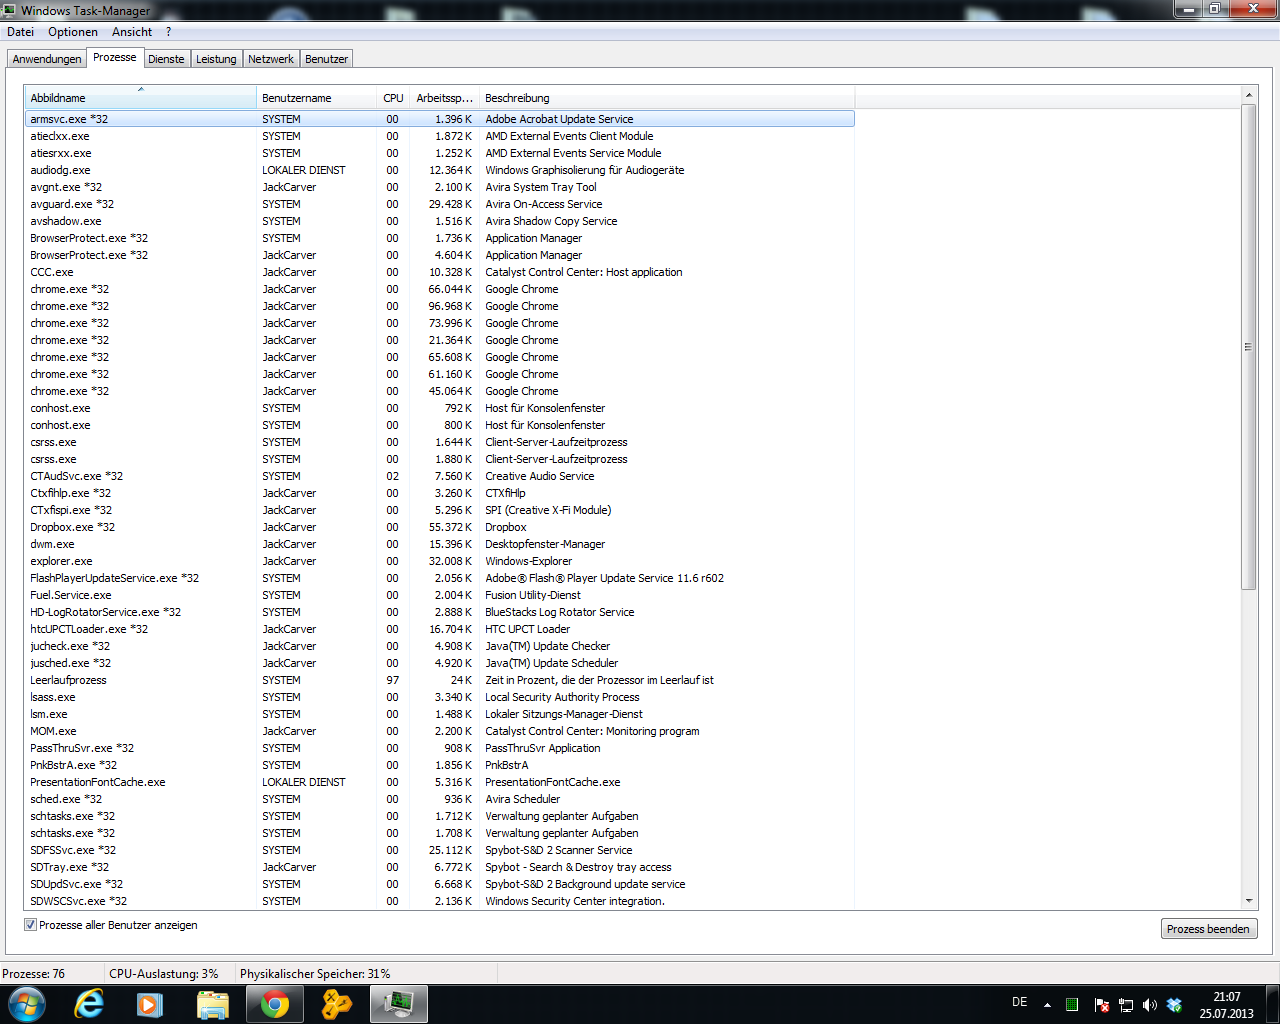Switch to the Benutzer tab
Screen dimensions: 1280x1024
click(x=327, y=59)
